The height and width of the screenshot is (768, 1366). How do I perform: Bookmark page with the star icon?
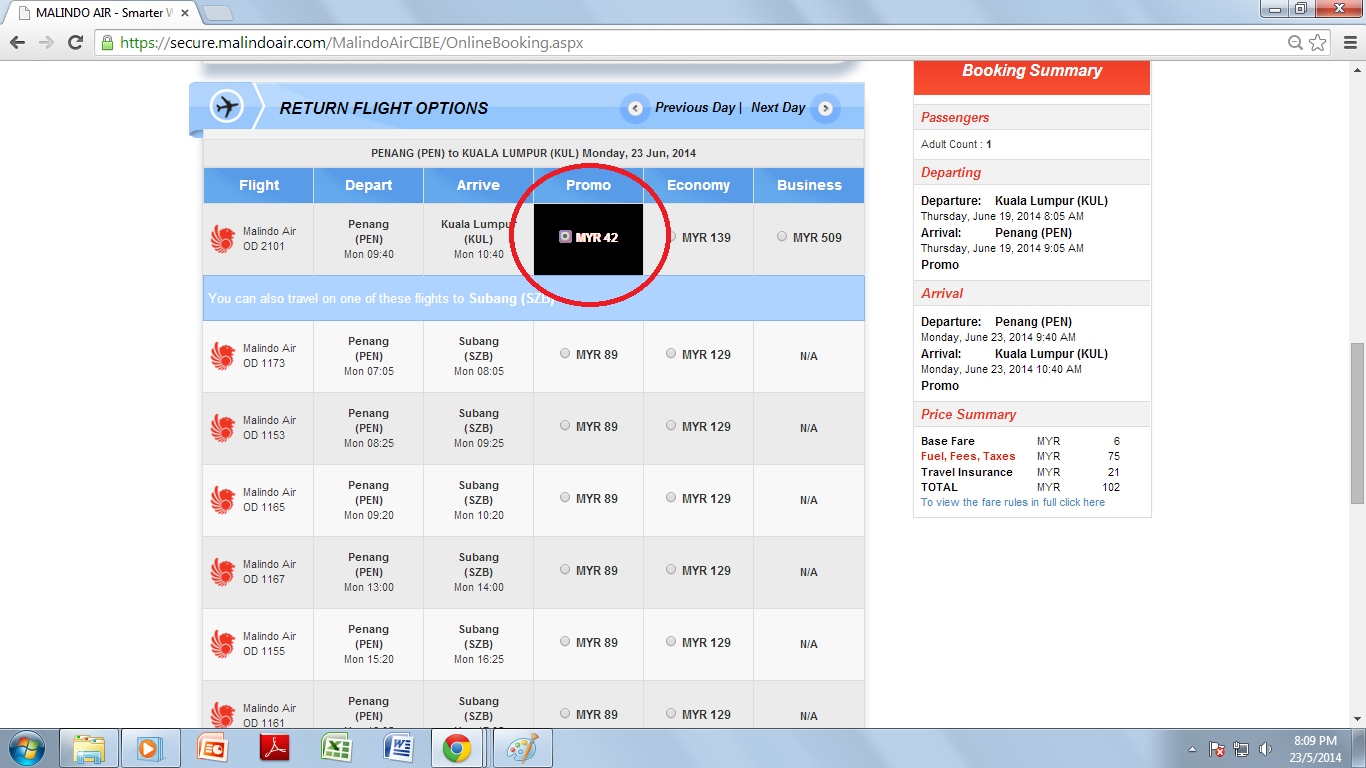click(1318, 43)
